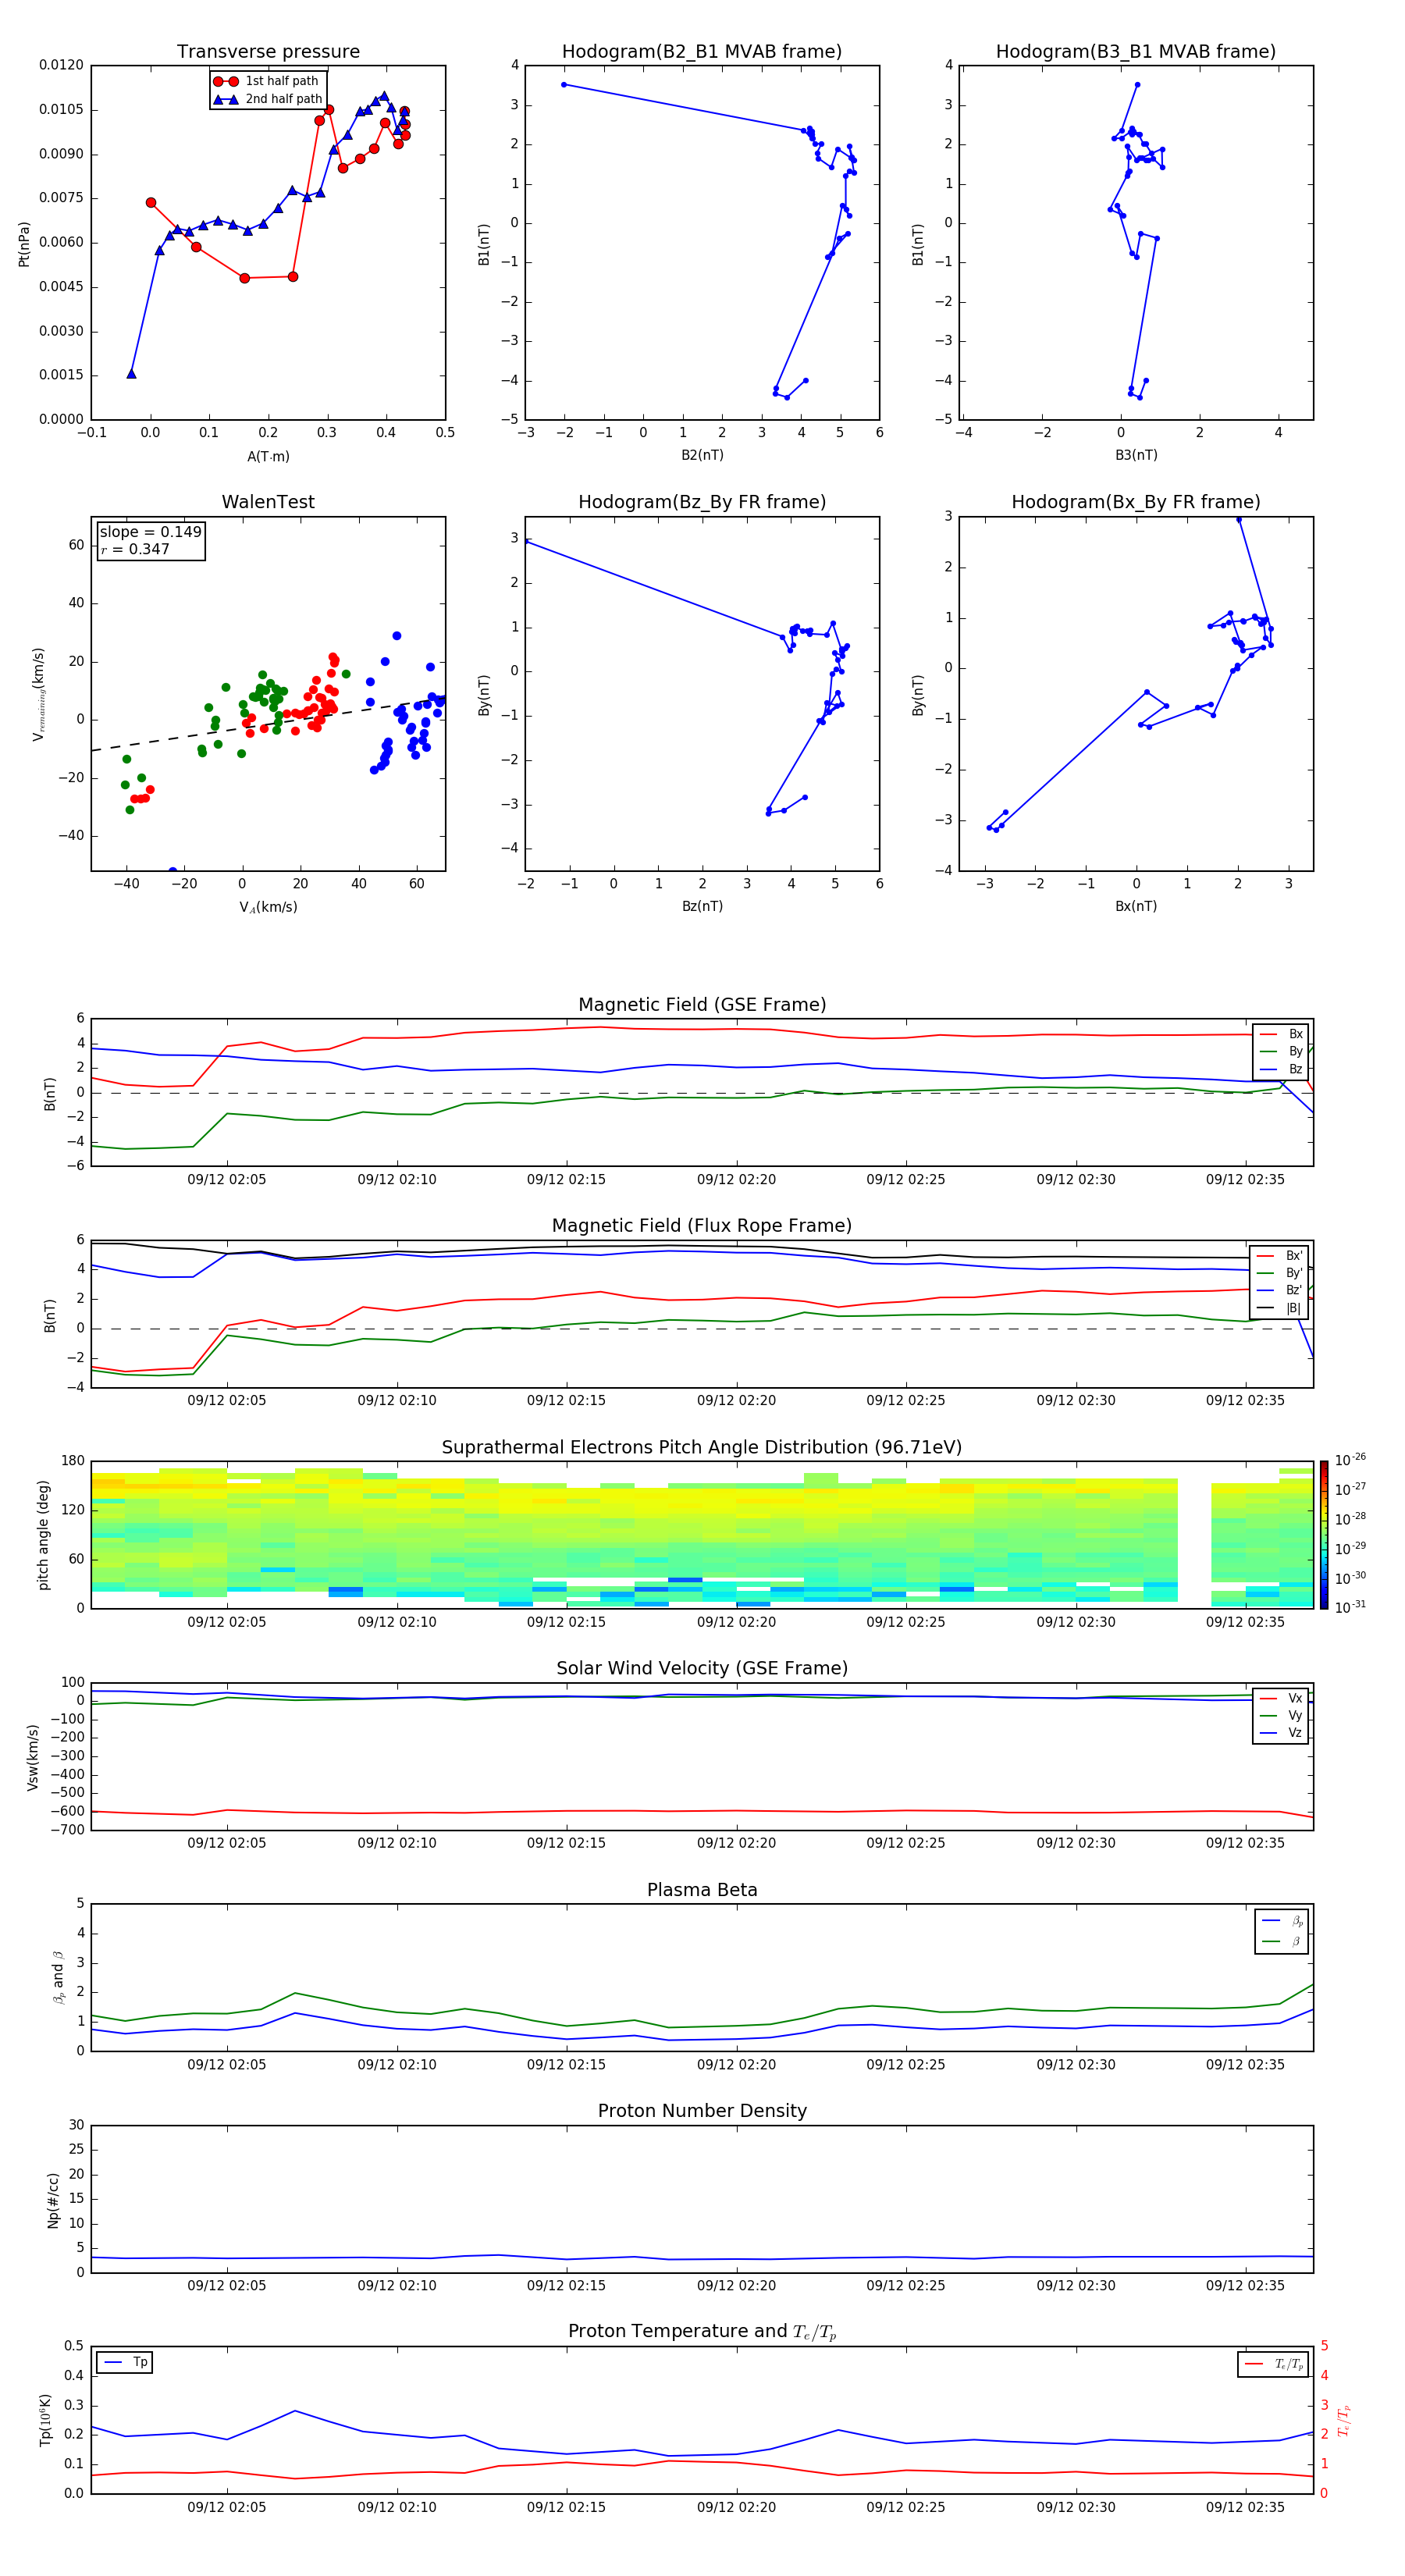This screenshot has width=1405, height=2576.
Task: Click the 'Hodogram(B2_B1 MVAB frame)' title
Action: click(x=702, y=52)
